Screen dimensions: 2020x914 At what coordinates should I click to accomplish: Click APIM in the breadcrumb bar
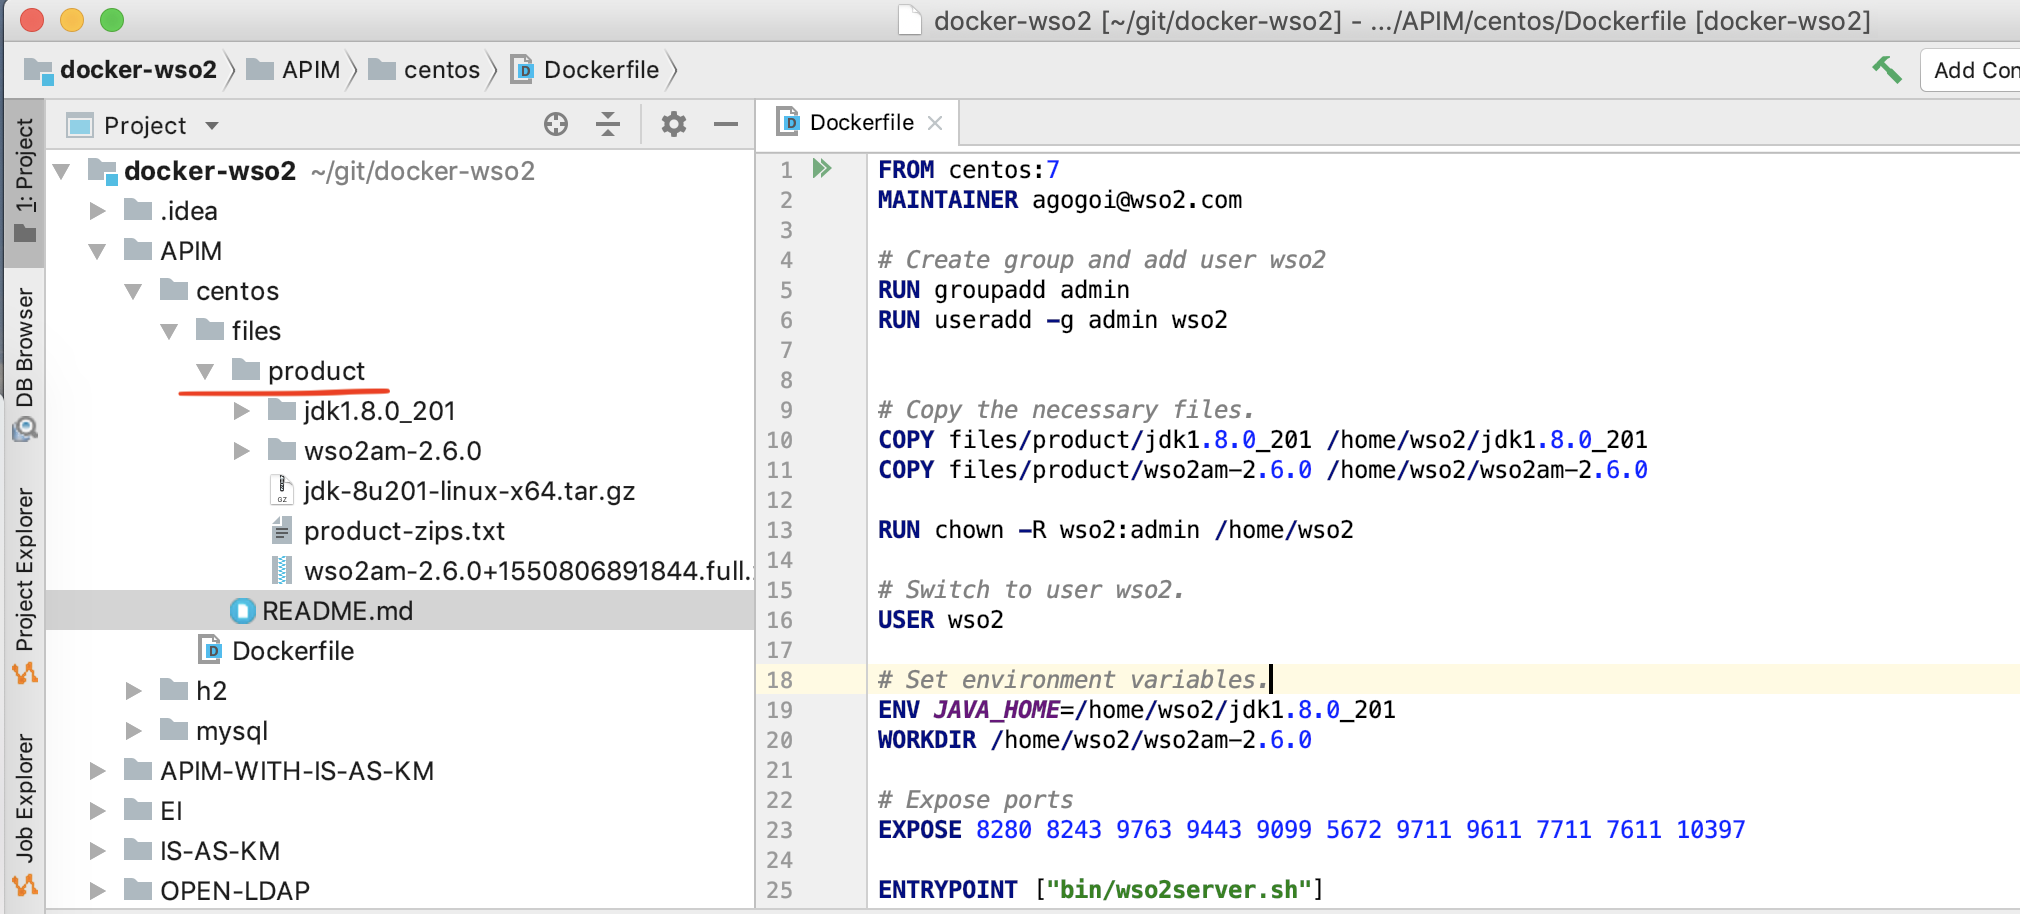point(311,70)
